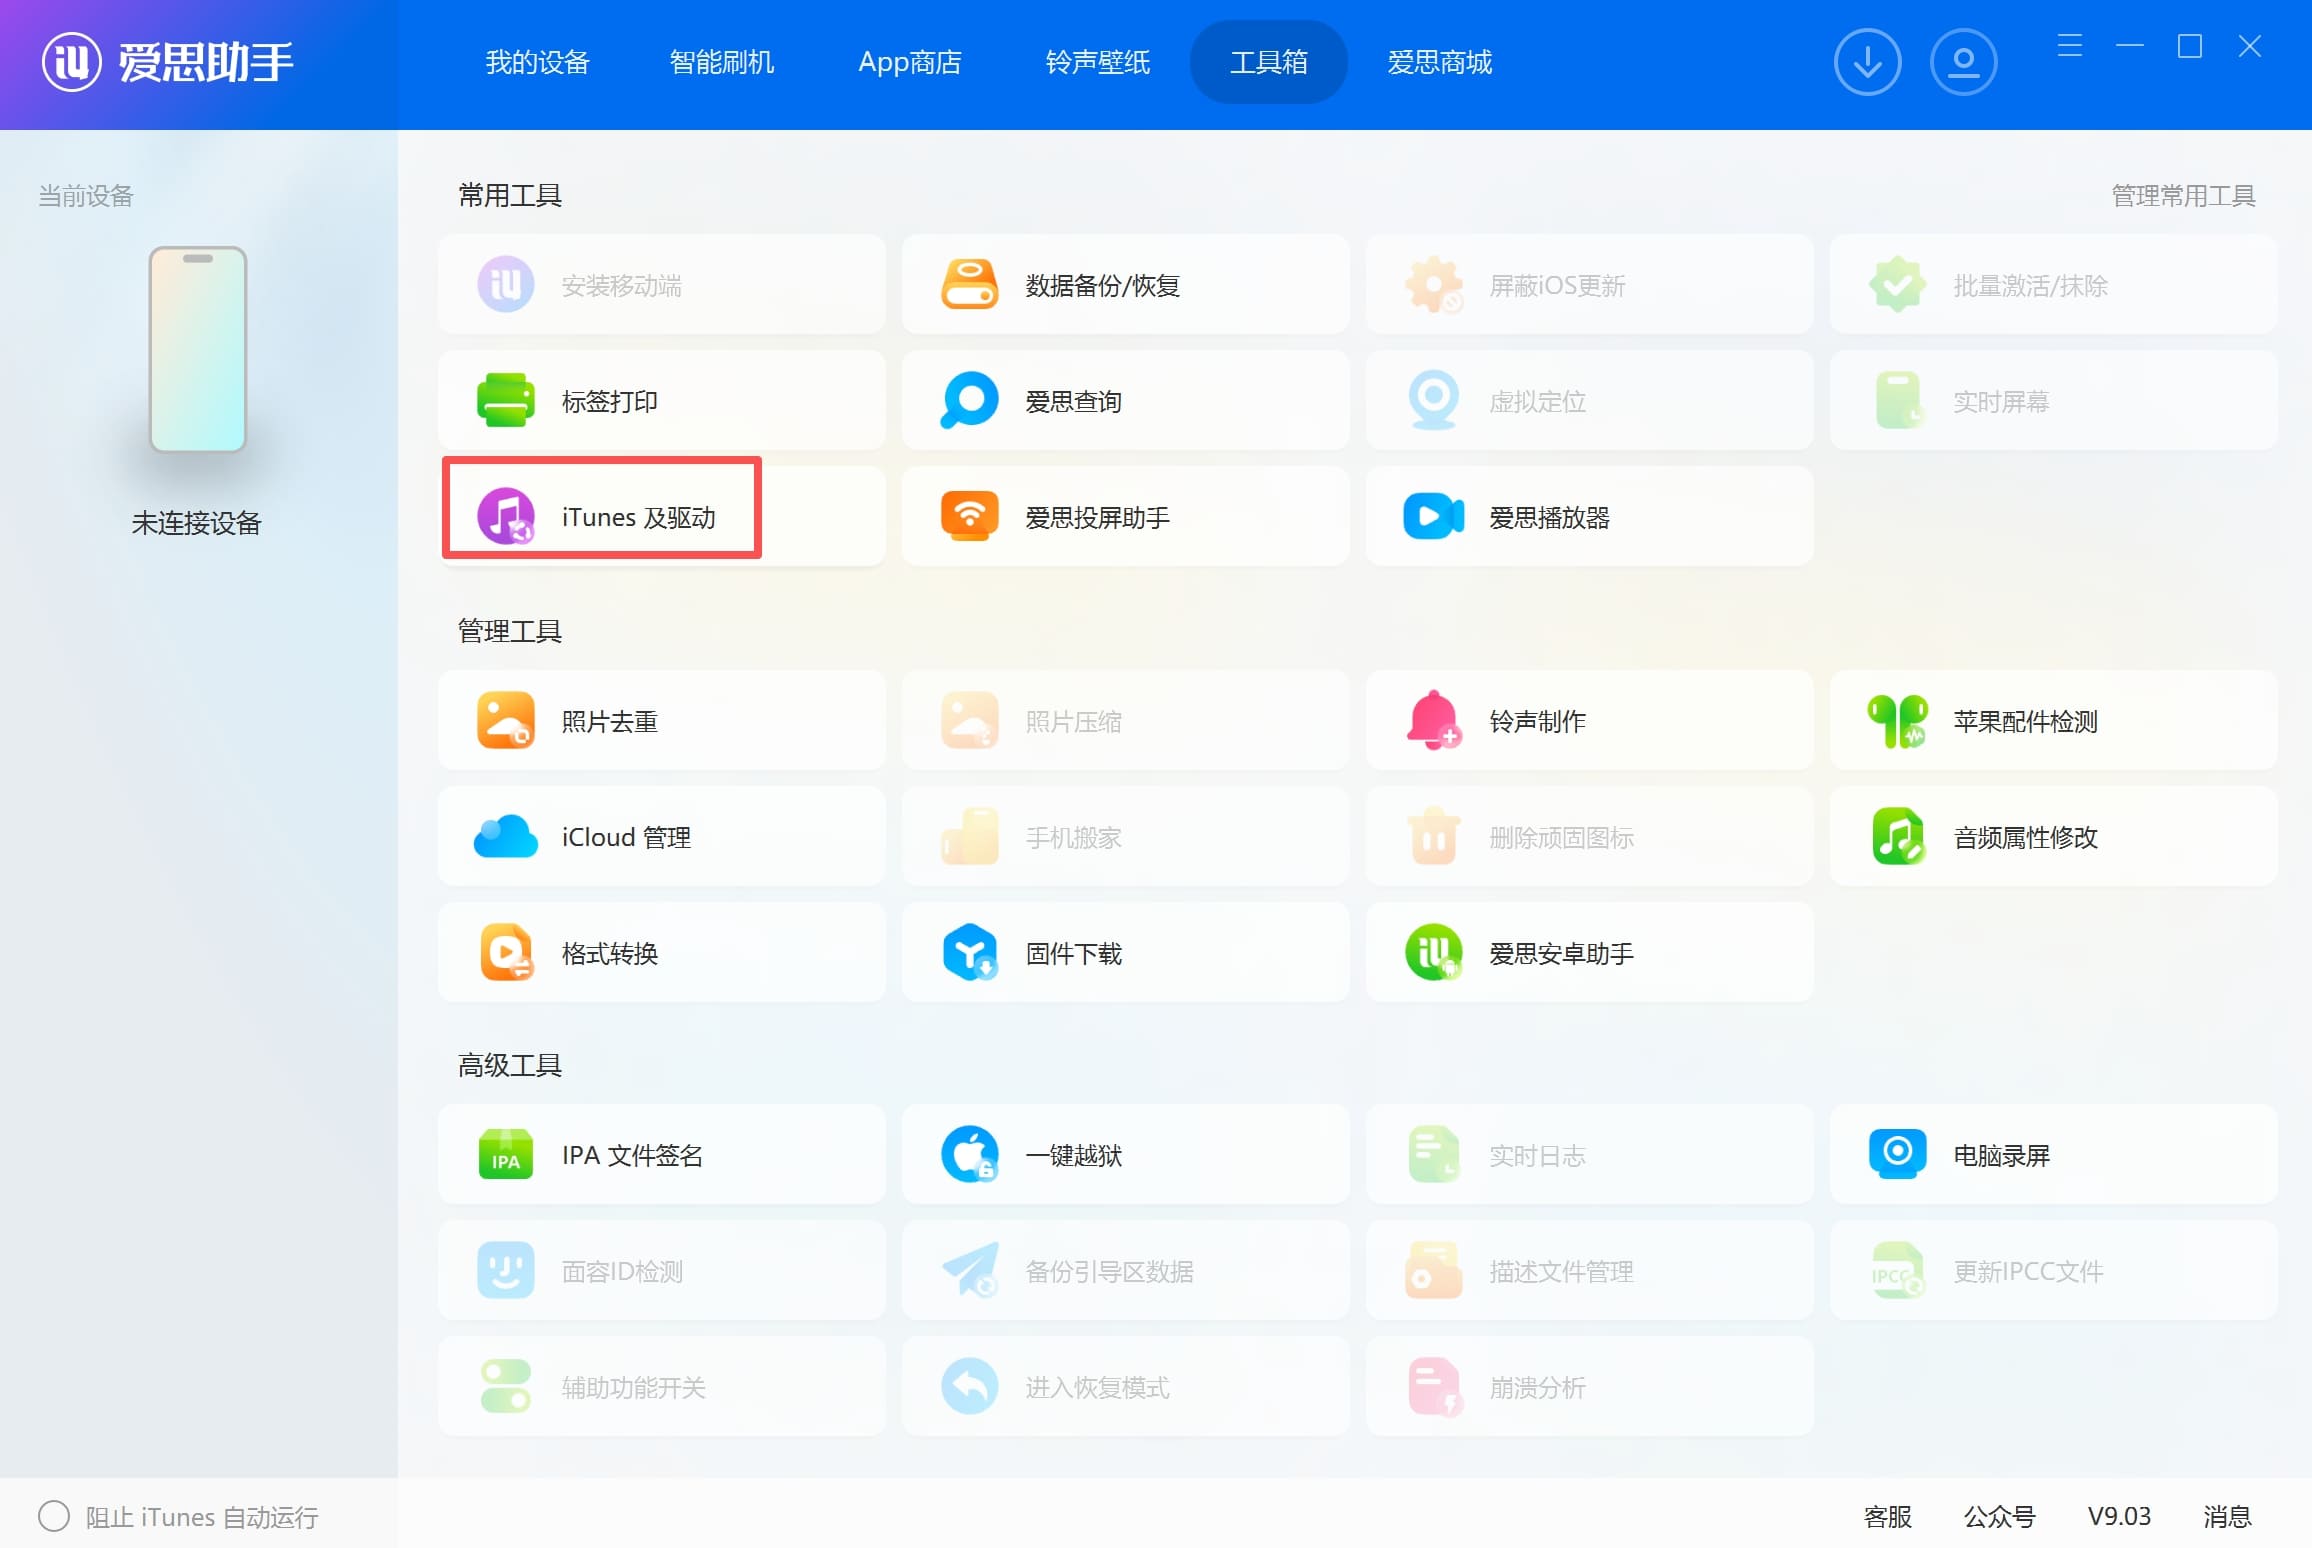
Task: Open the 铃声制作 bell icon
Action: click(x=1433, y=721)
